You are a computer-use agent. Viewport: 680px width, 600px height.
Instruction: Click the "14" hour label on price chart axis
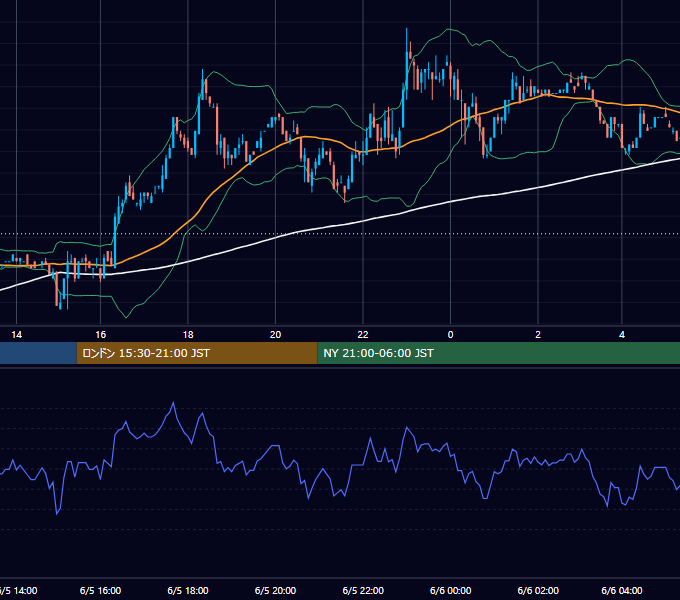tap(16, 335)
